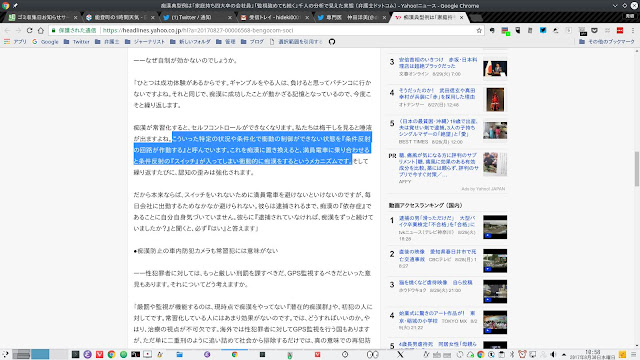
Task: Open the アプリ apps shortcut
Action: coord(15,42)
